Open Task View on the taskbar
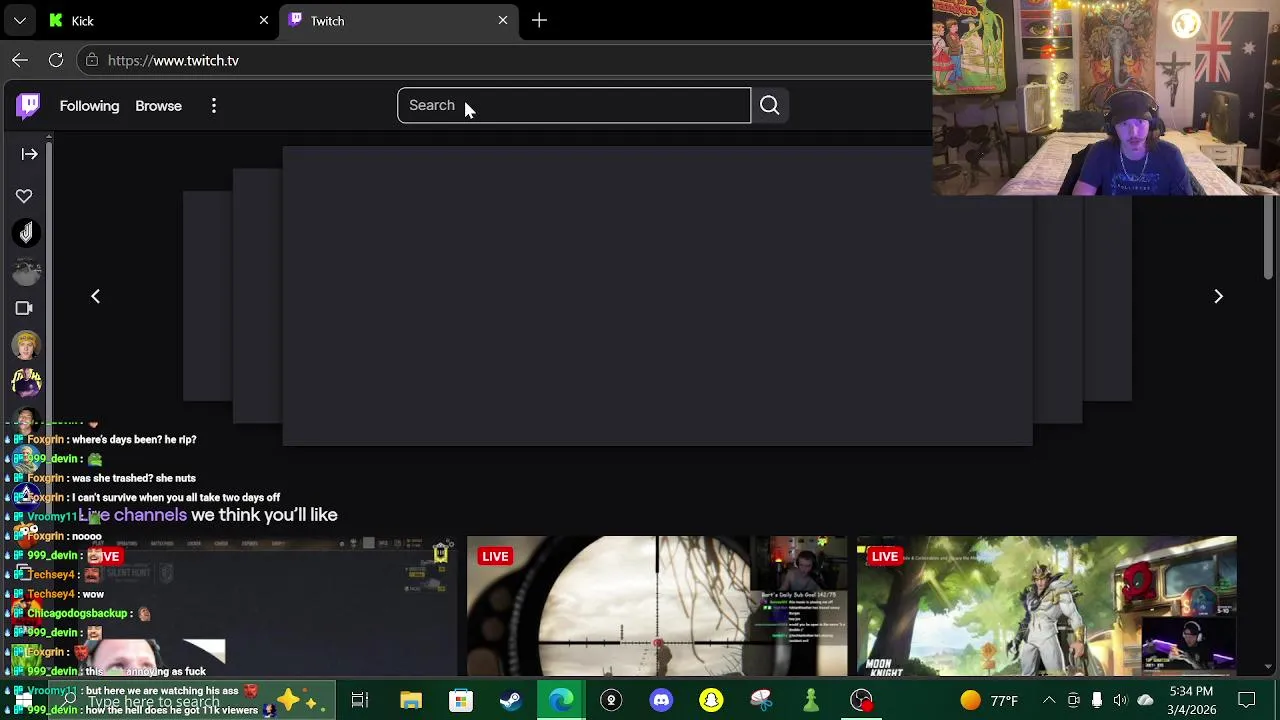Image resolution: width=1280 pixels, height=720 pixels. pos(360,700)
